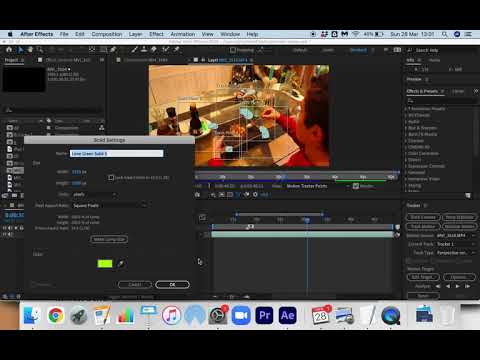Click the solid Name input field

click(x=117, y=153)
